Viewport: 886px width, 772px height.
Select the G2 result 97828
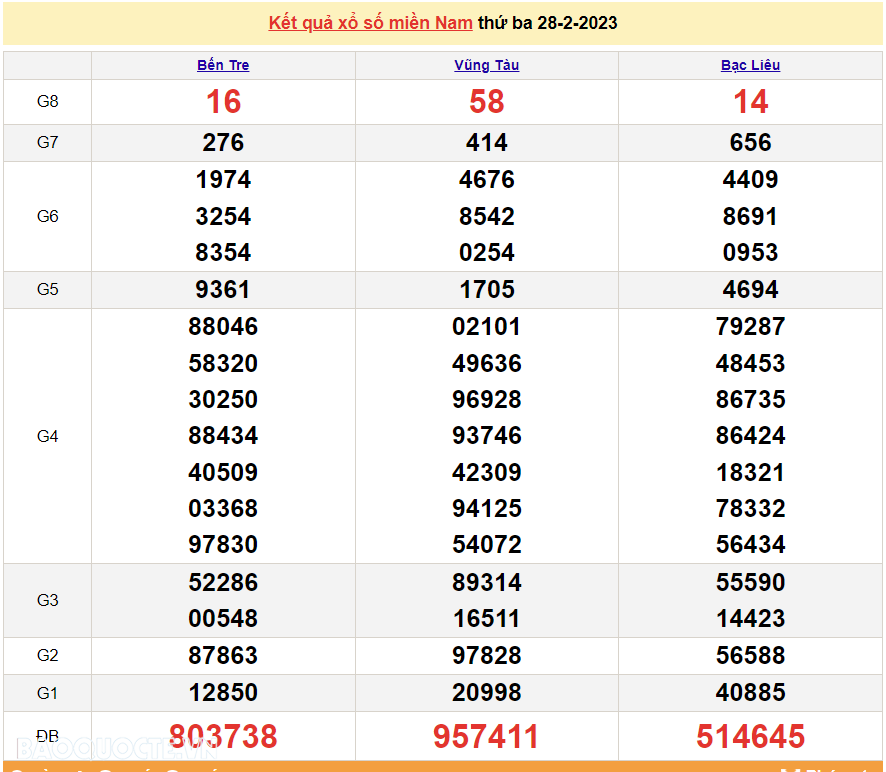pos(486,656)
